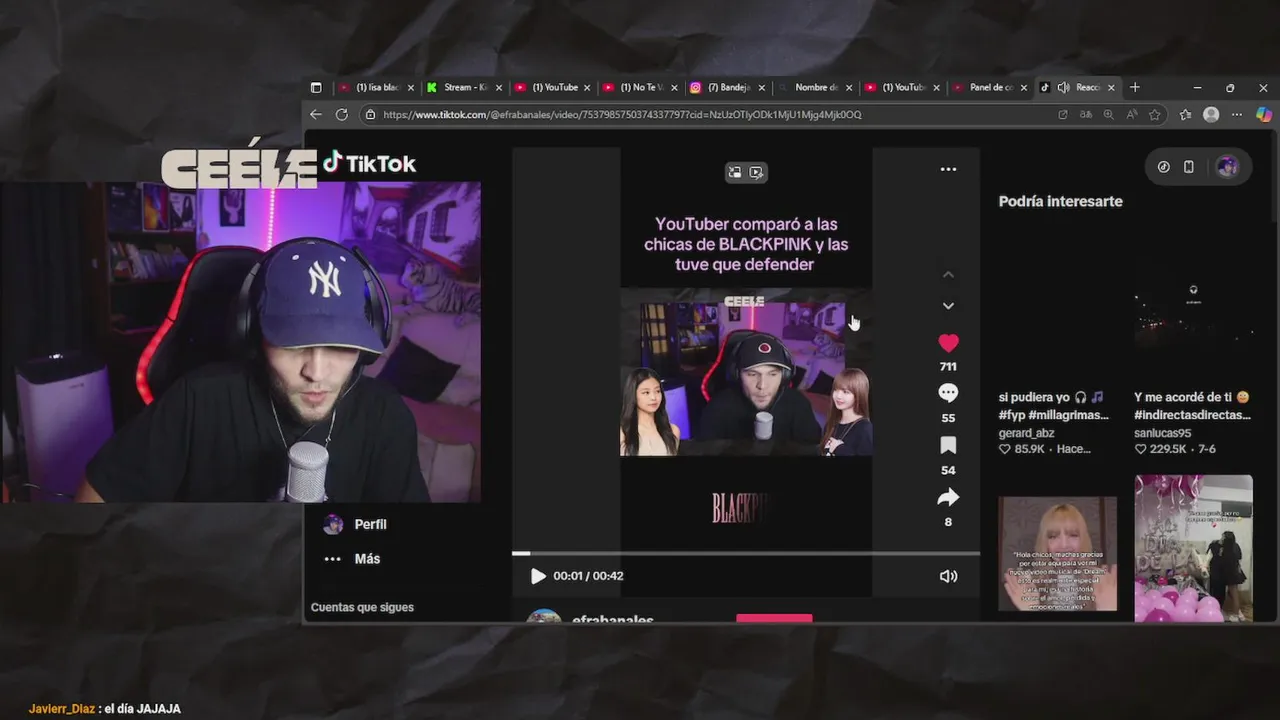Screen dimensions: 1280x720
Task: Open tab actions menu icon
Action: pos(316,87)
